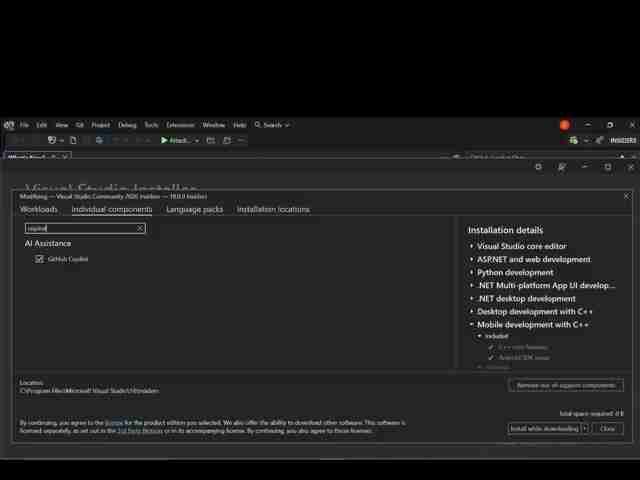Click the AI Assistance group heading
Image resolution: width=640 pixels, height=480 pixels.
48,244
